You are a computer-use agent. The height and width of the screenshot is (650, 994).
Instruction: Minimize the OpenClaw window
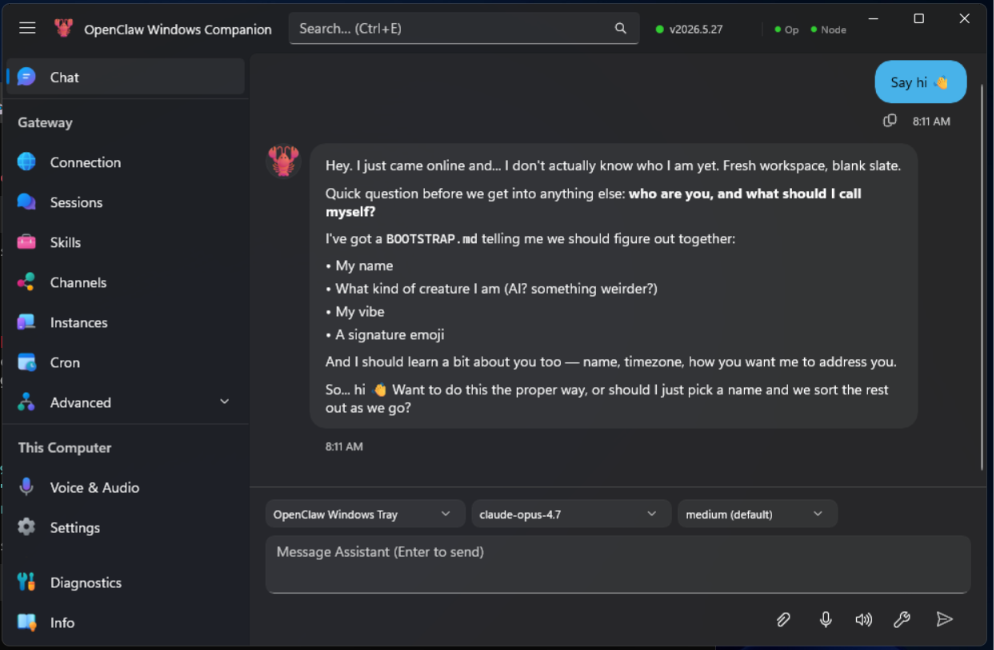pos(873,18)
